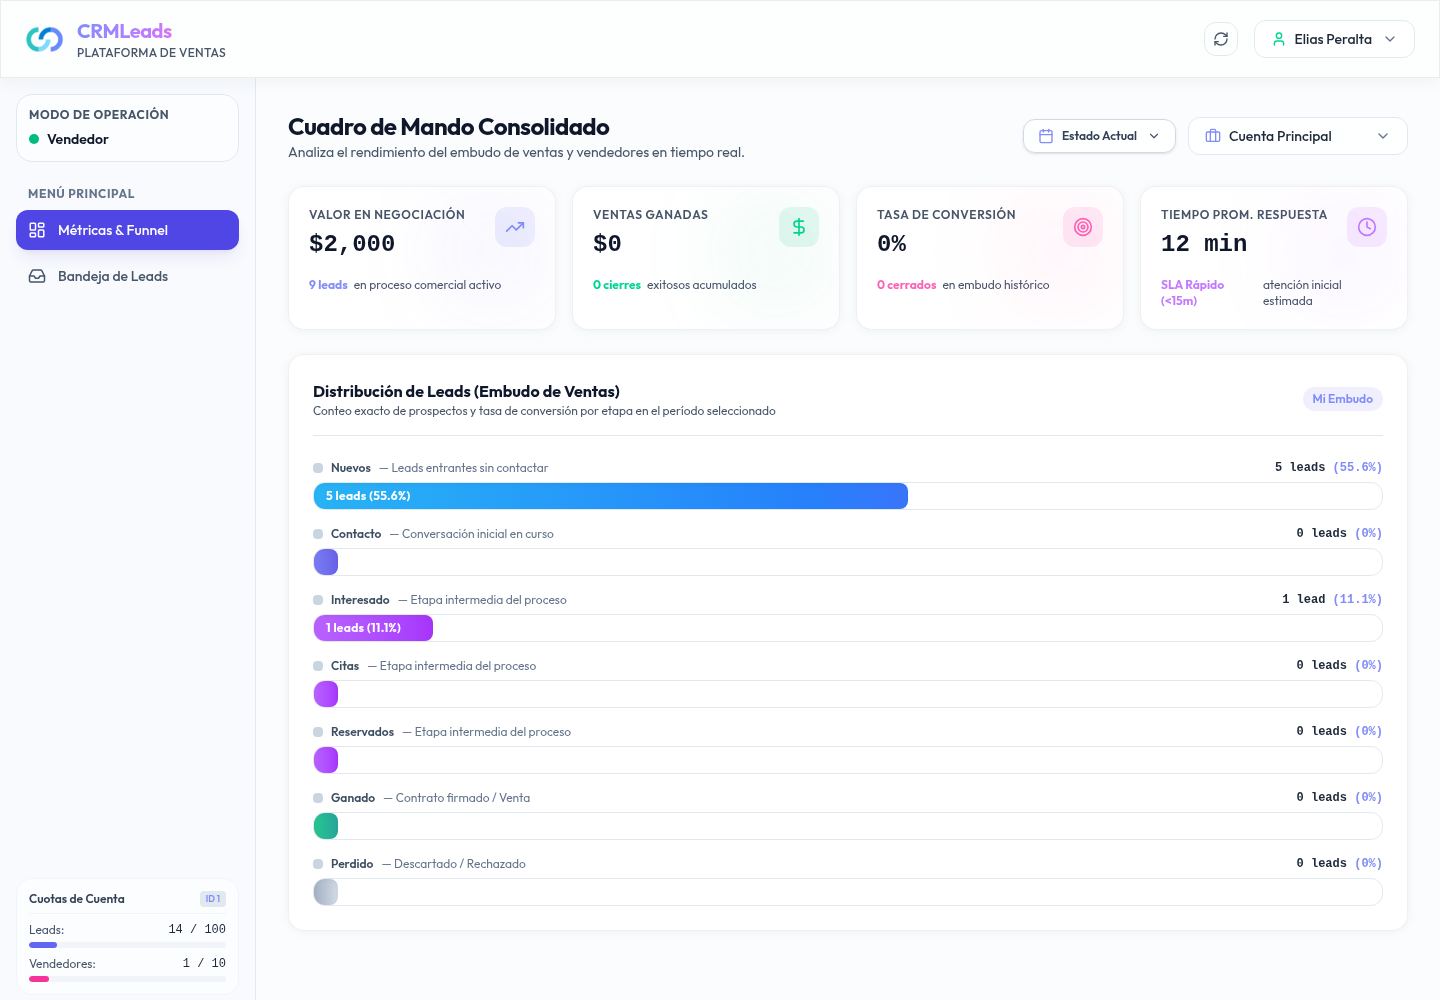The width and height of the screenshot is (1440, 1000).
Task: Click the Nuevos blue funnel bar
Action: pos(611,496)
